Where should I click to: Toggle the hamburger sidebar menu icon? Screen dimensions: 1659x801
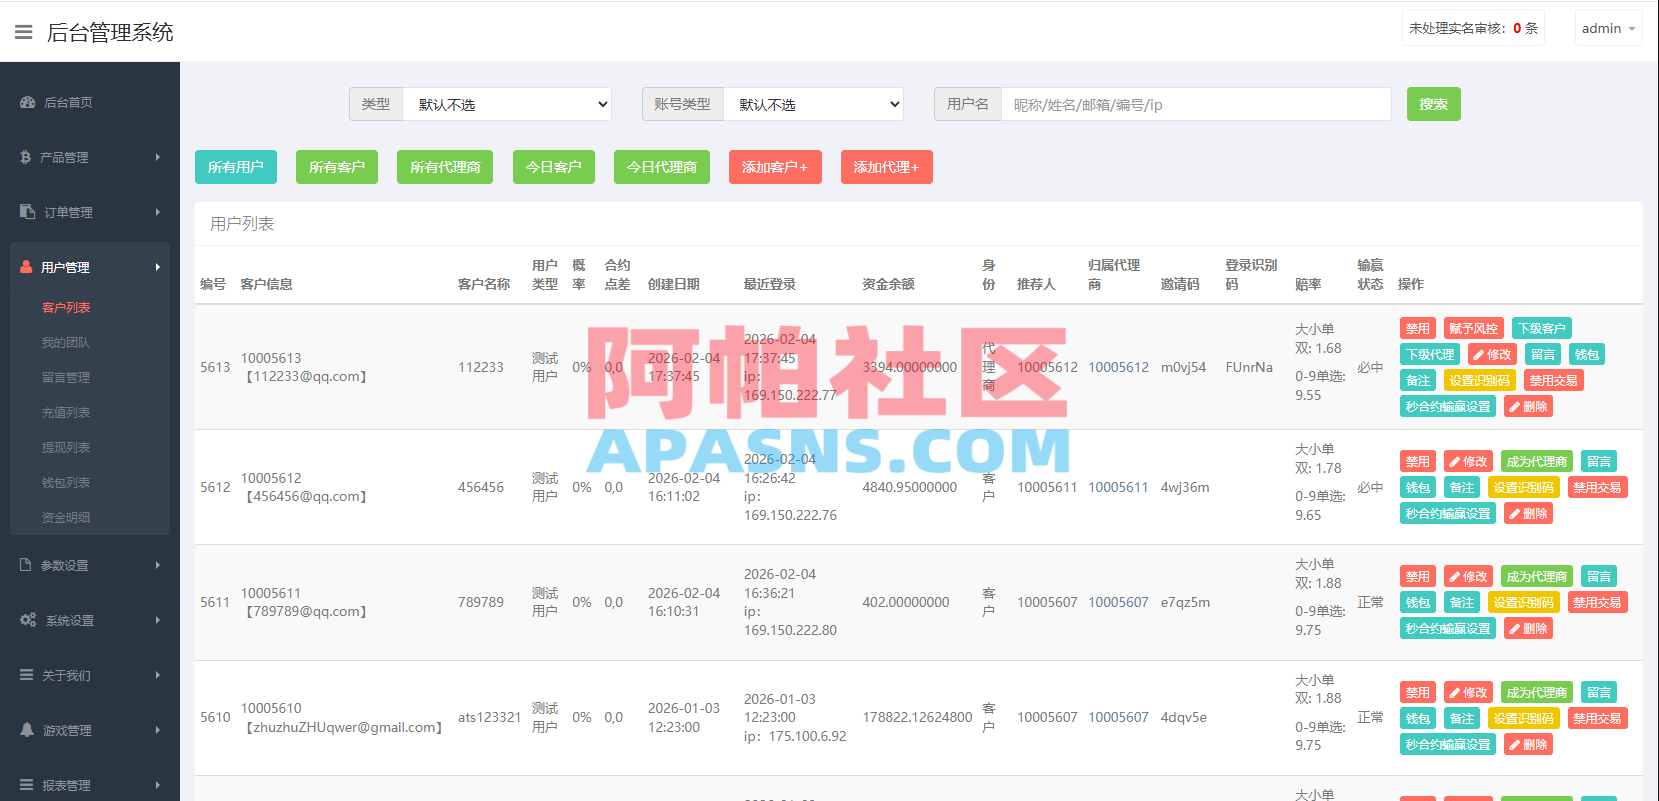23,33
